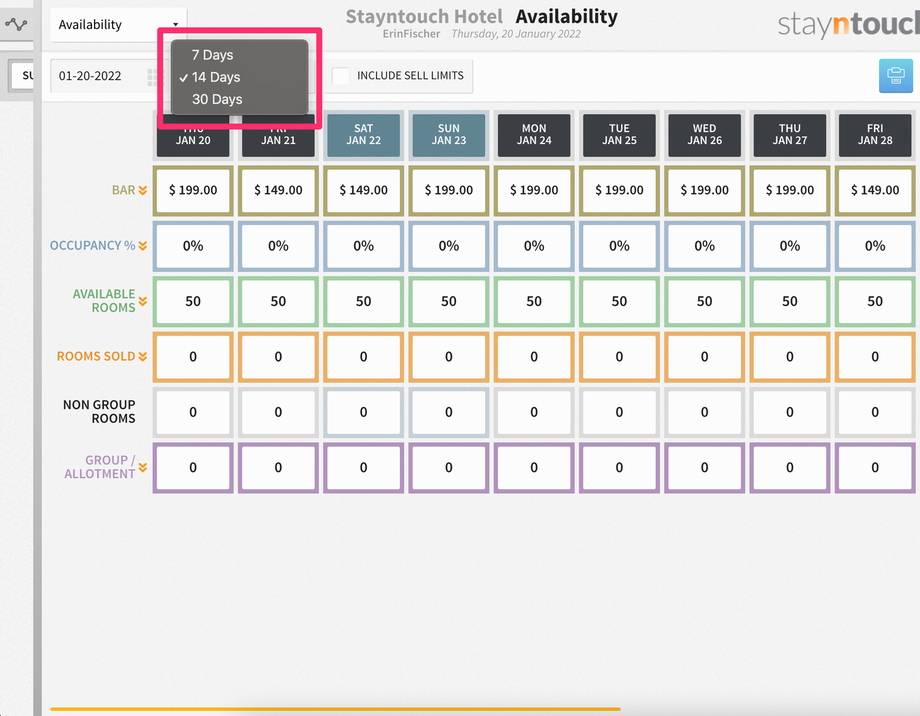Viewport: 920px width, 716px height.
Task: Click the non group rooms cell for Jan 23
Action: pyautogui.click(x=449, y=413)
